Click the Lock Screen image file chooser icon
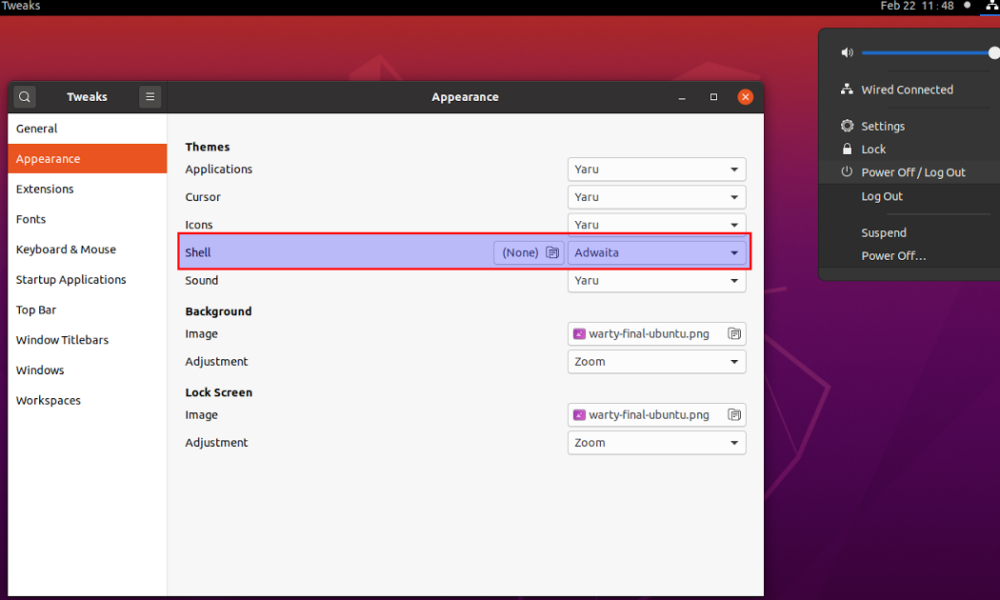Screen dimensions: 1000x600 click(x=734, y=414)
